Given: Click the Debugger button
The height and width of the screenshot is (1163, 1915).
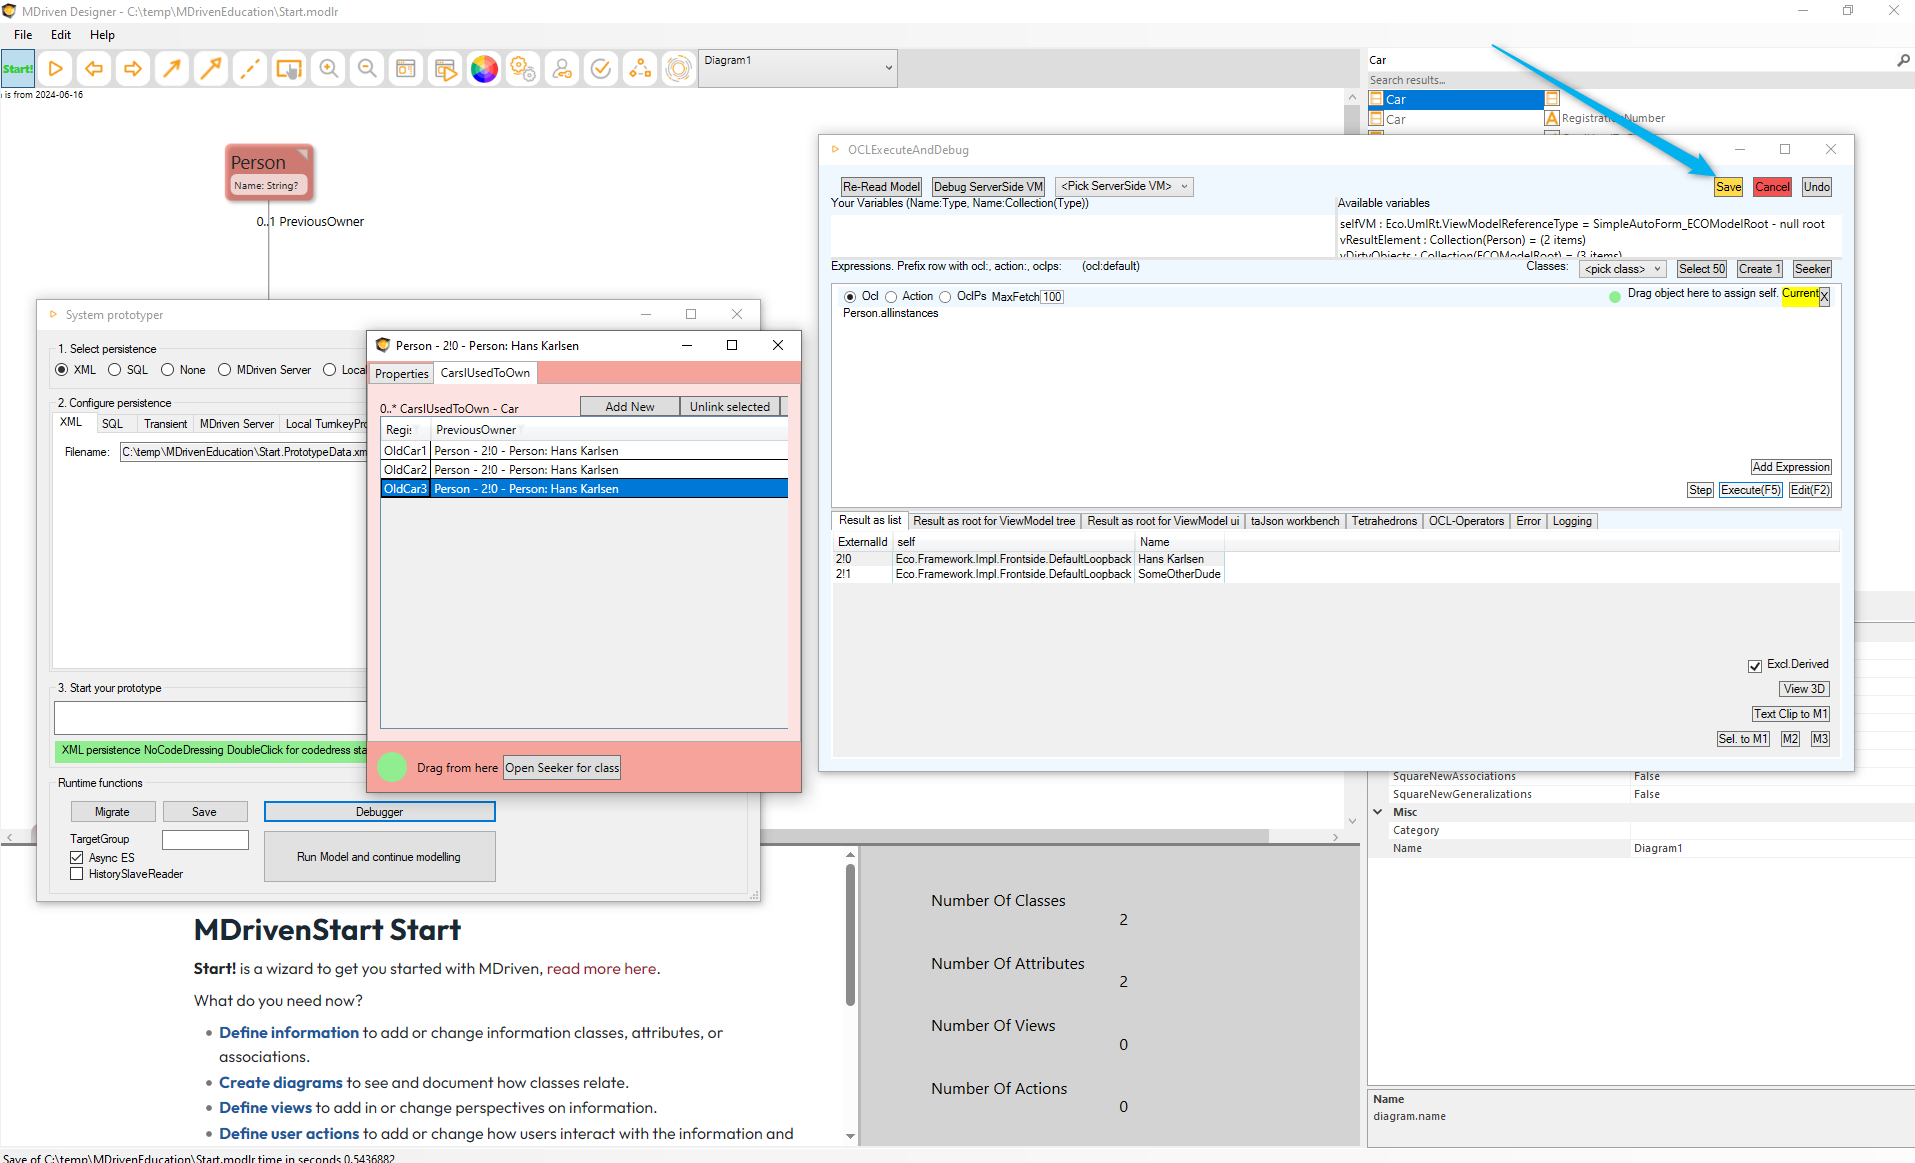Looking at the screenshot, I should (x=379, y=812).
